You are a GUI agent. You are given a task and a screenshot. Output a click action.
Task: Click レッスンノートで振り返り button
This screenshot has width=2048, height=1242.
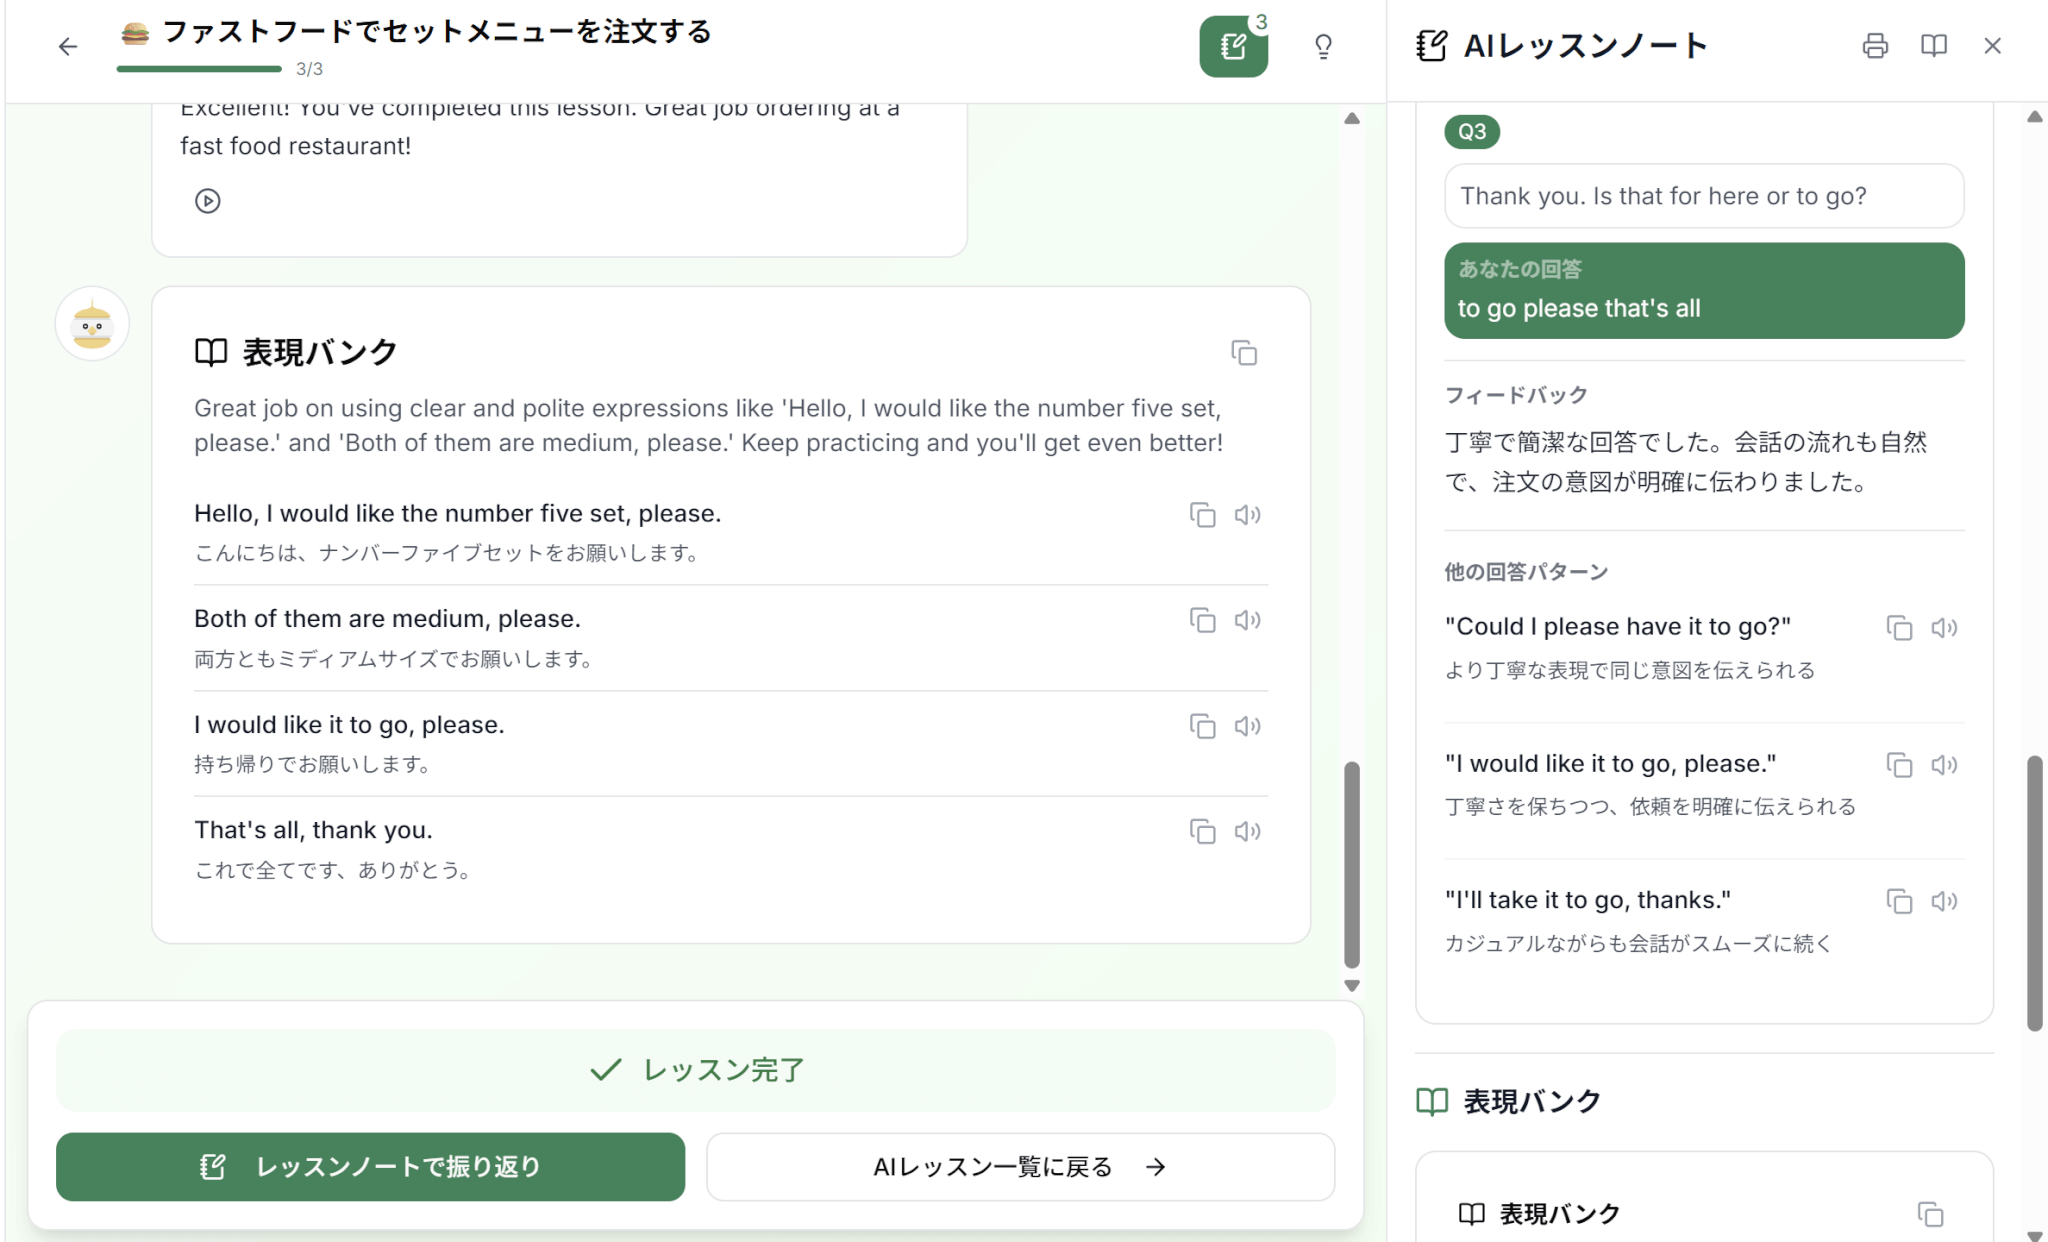point(370,1166)
